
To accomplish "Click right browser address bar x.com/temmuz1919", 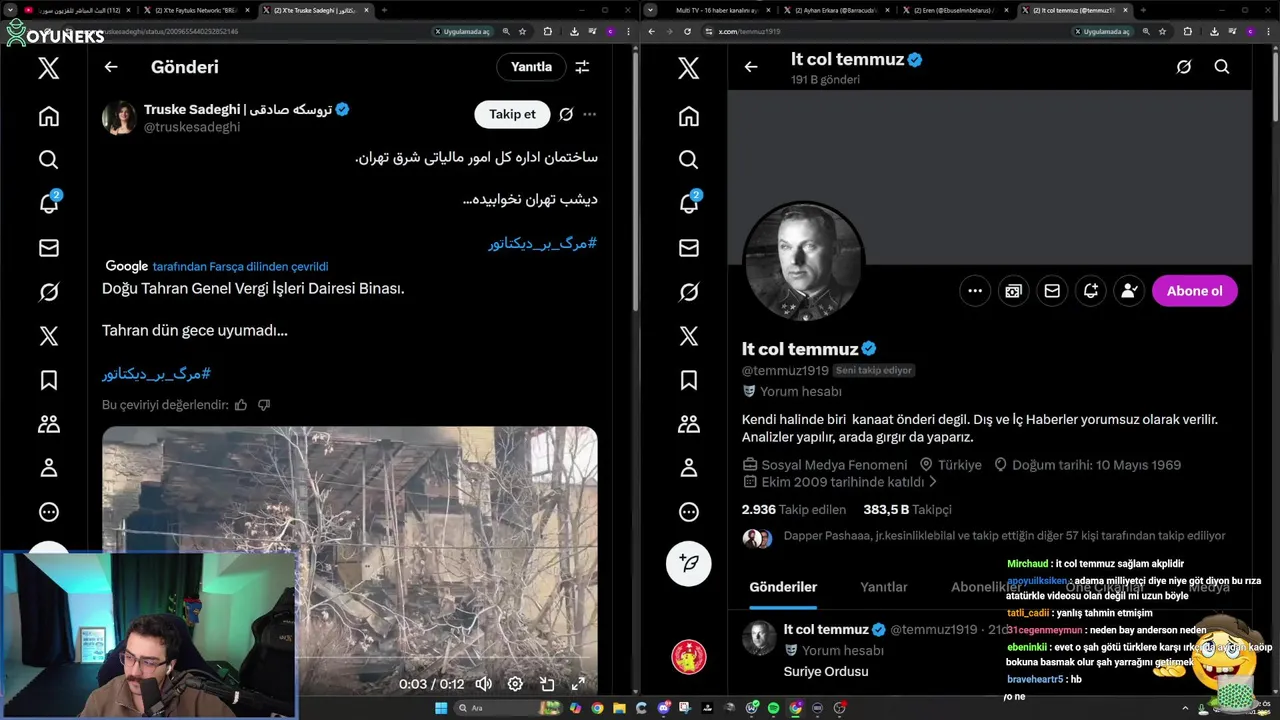I will tap(749, 31).
